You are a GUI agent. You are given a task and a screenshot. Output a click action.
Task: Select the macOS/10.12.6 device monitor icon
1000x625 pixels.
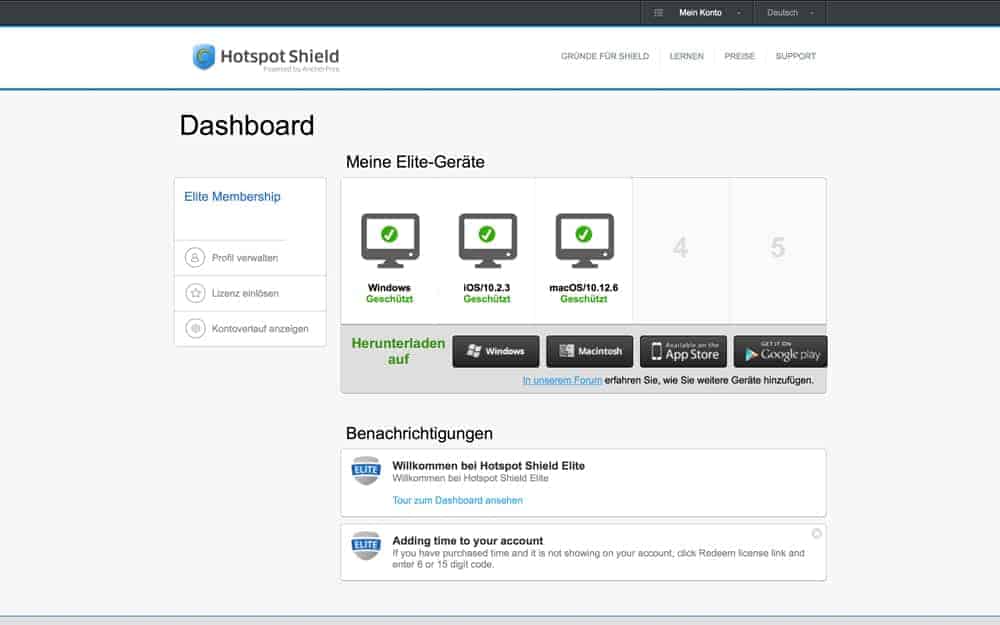coord(584,240)
